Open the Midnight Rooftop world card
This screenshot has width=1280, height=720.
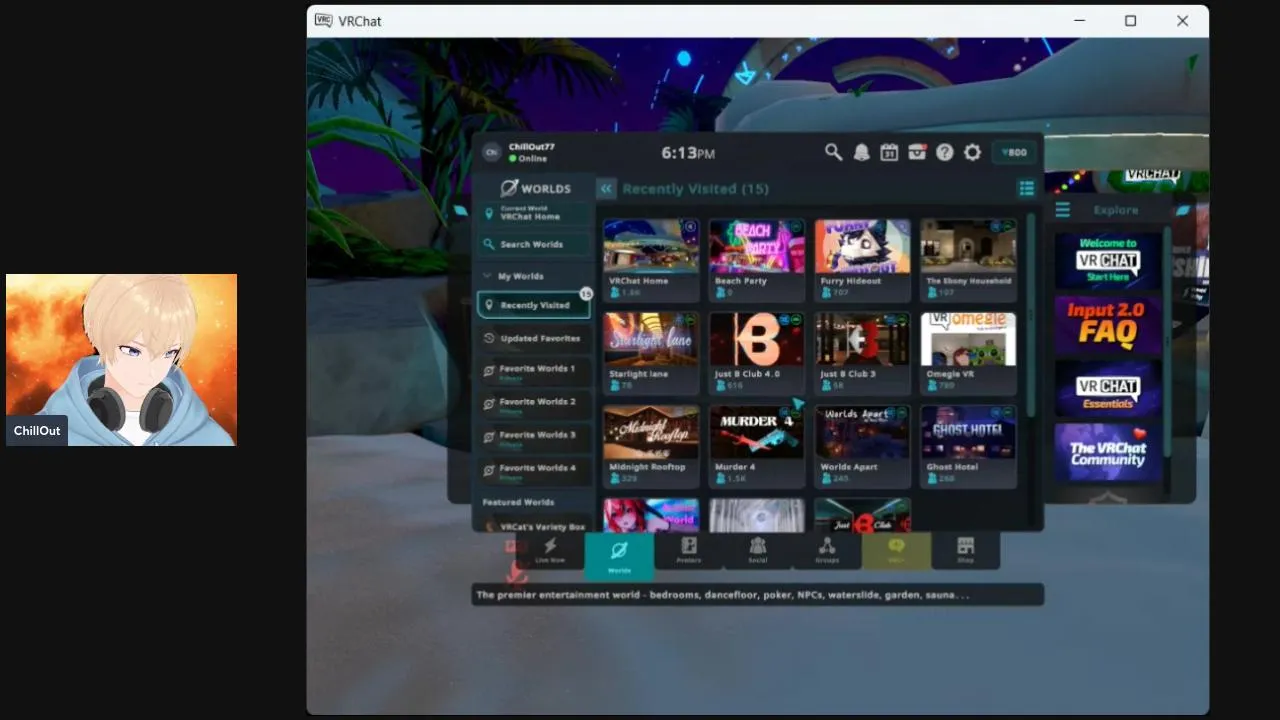tap(651, 446)
